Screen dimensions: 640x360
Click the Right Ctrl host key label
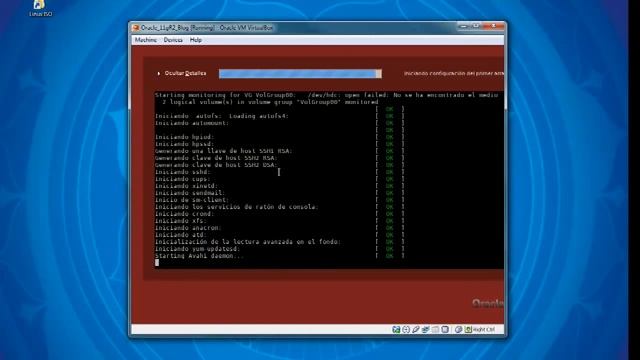pos(484,329)
